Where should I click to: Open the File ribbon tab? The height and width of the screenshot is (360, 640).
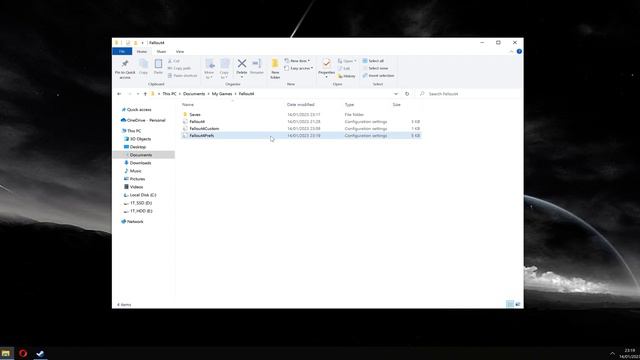coord(122,51)
